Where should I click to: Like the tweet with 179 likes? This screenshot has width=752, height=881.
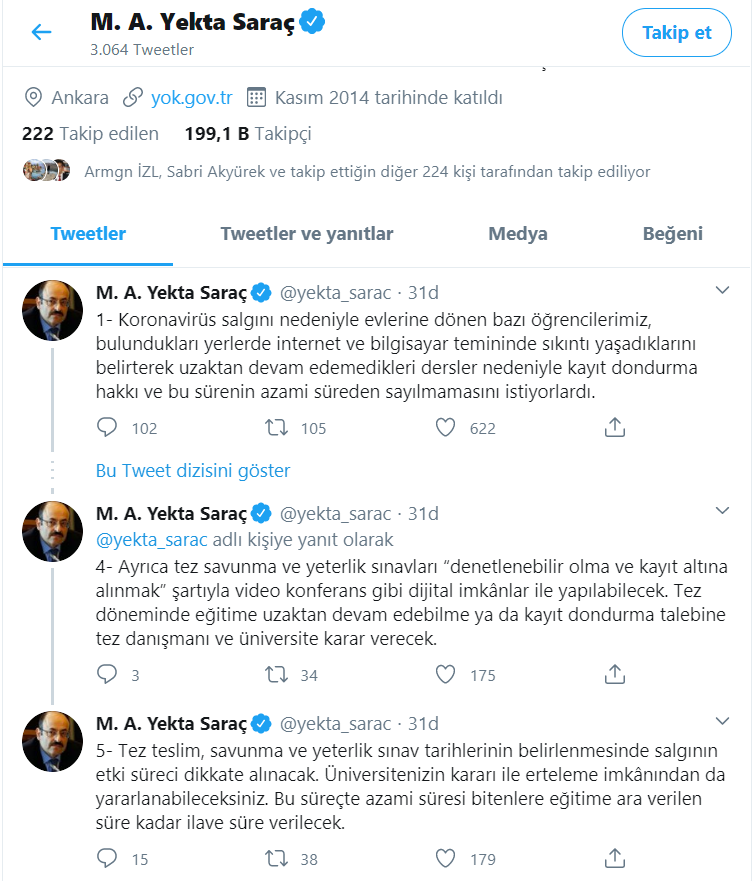coord(446,858)
